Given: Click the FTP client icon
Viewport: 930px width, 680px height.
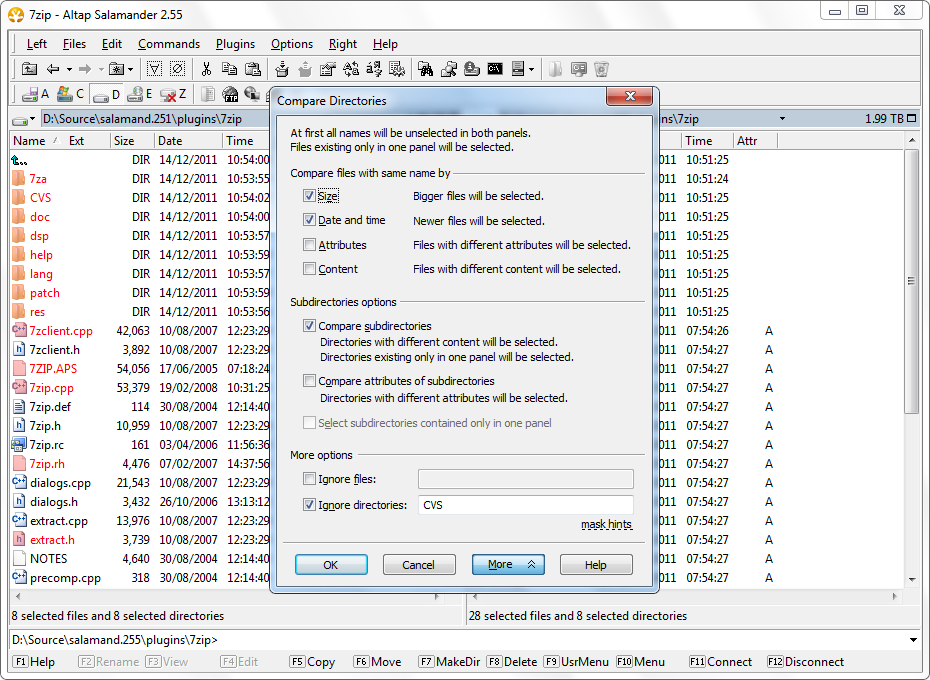Looking at the screenshot, I should coord(230,94).
